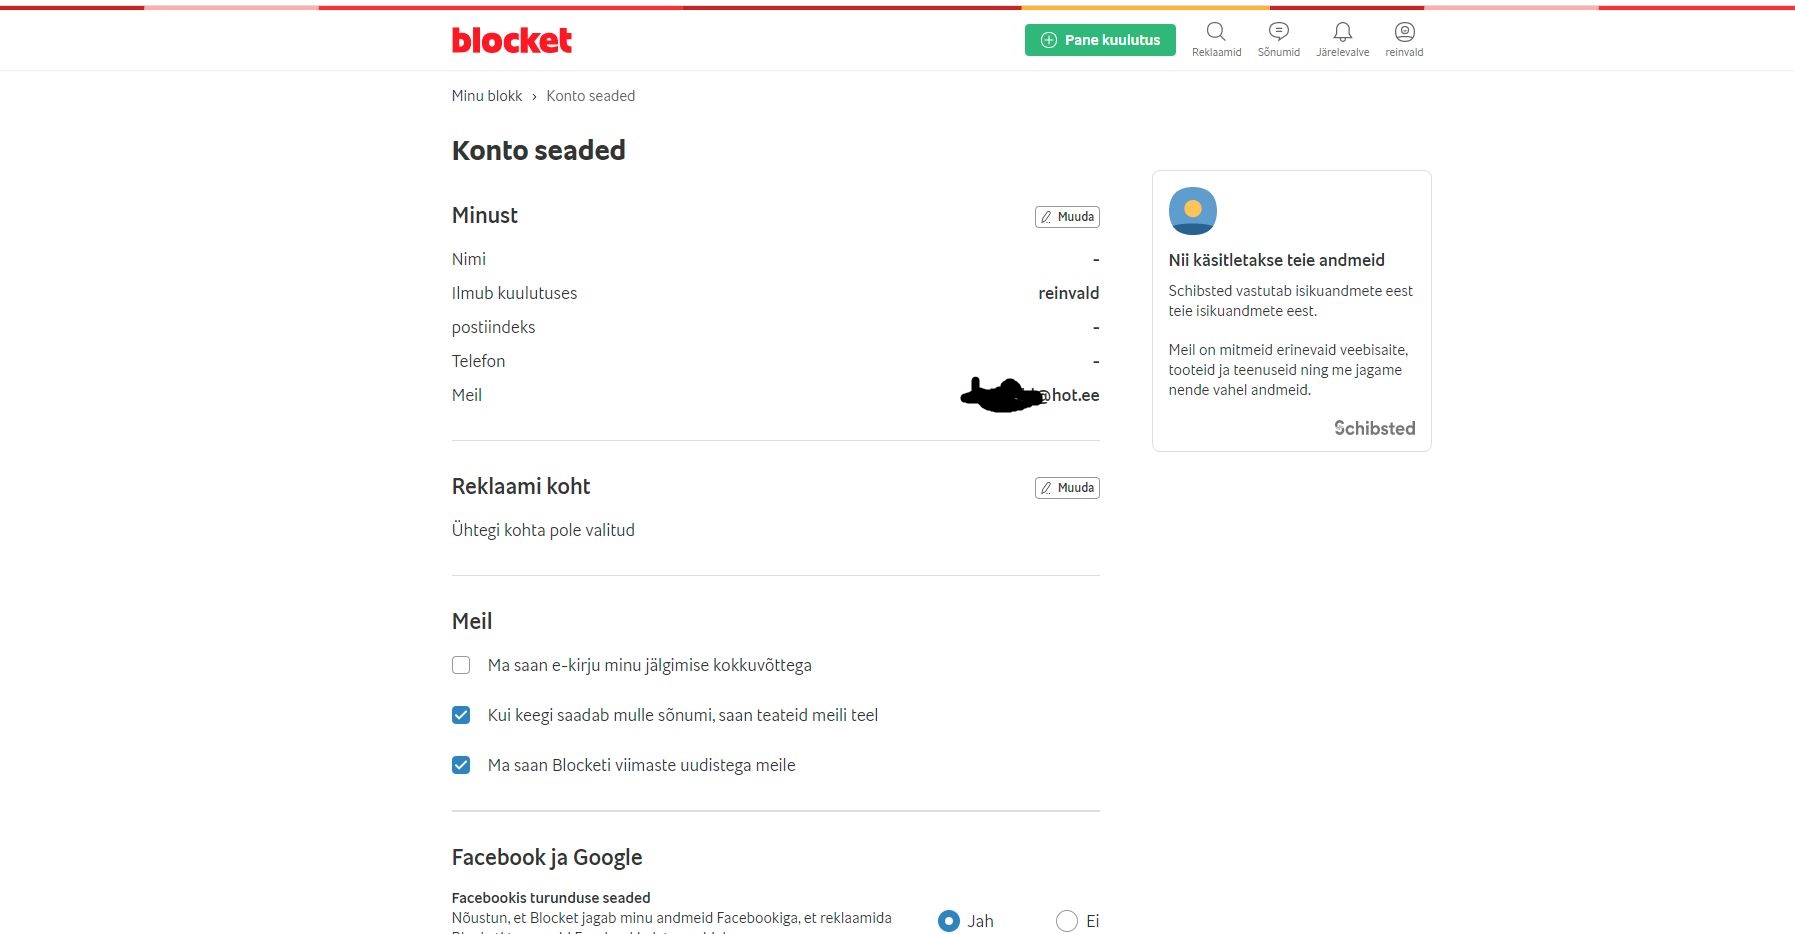This screenshot has width=1795, height=934.
Task: Click the Konto seaded breadcrumb item
Action: coord(590,96)
